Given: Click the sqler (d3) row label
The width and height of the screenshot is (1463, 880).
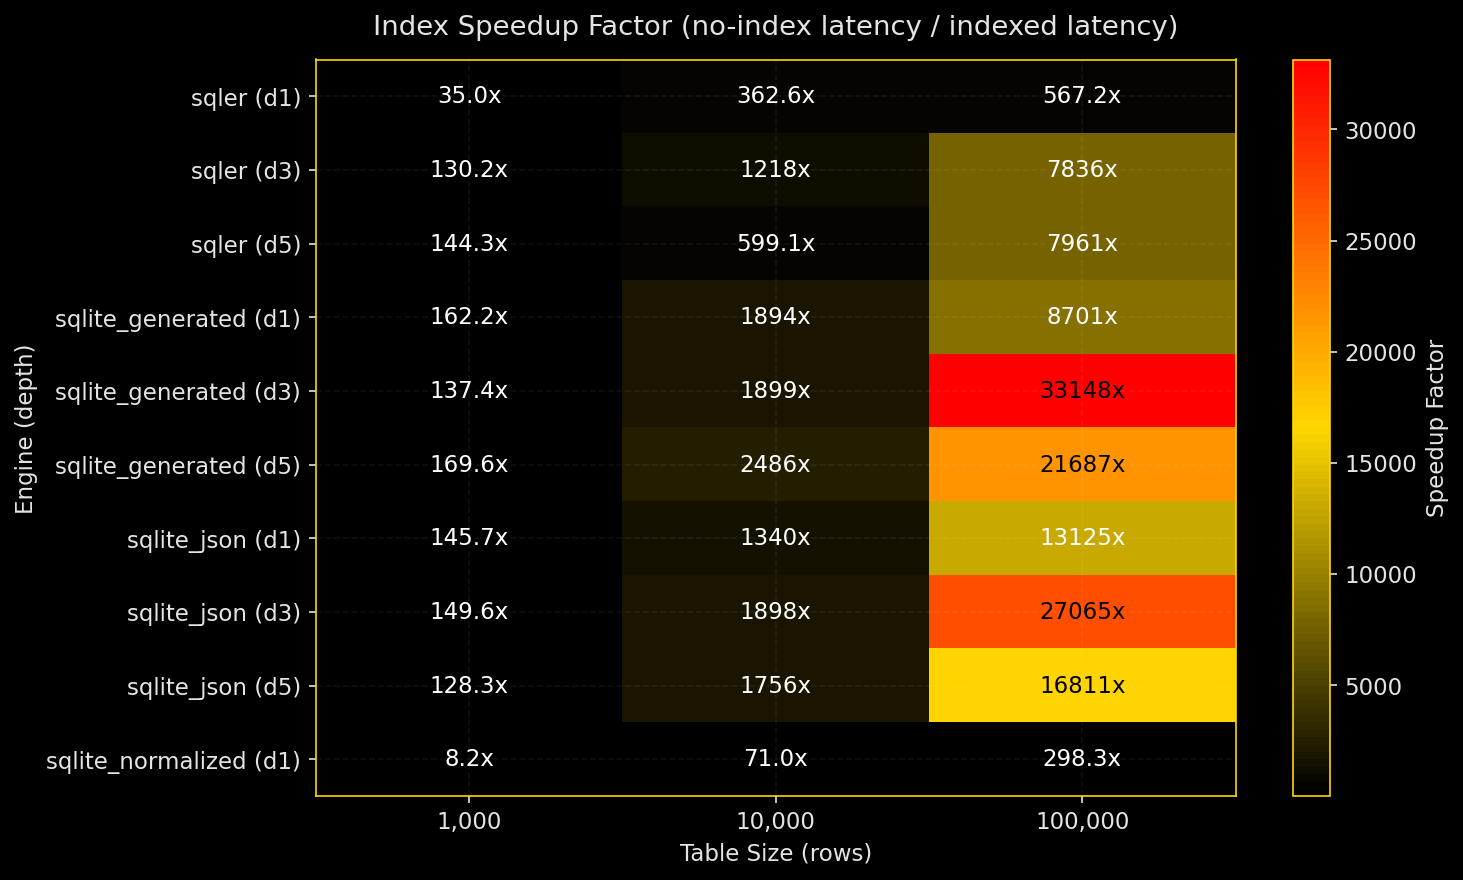Looking at the screenshot, I should pyautogui.click(x=246, y=171).
